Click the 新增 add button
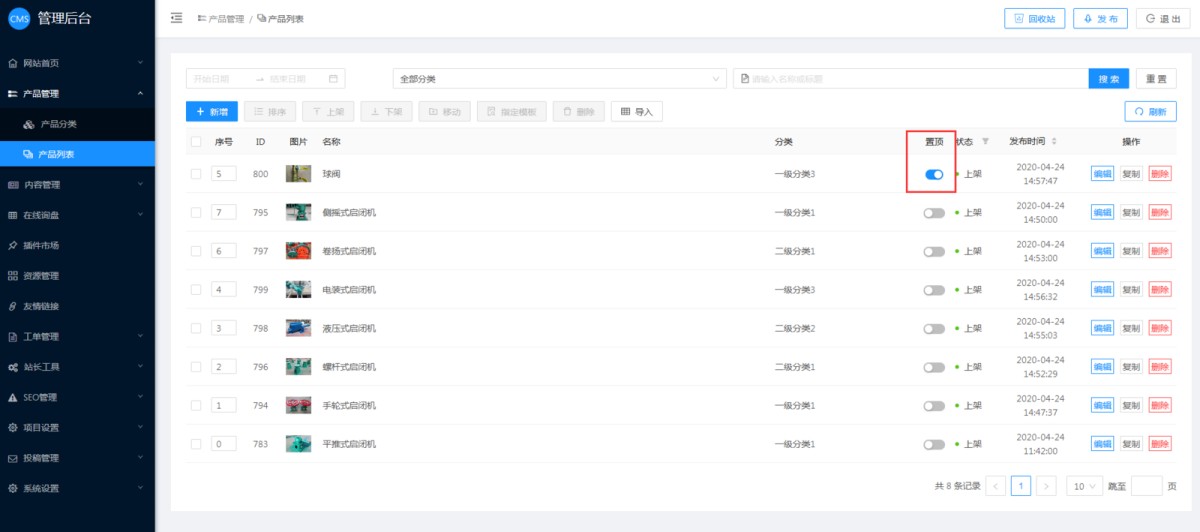The image size is (1200, 532). tap(212, 112)
